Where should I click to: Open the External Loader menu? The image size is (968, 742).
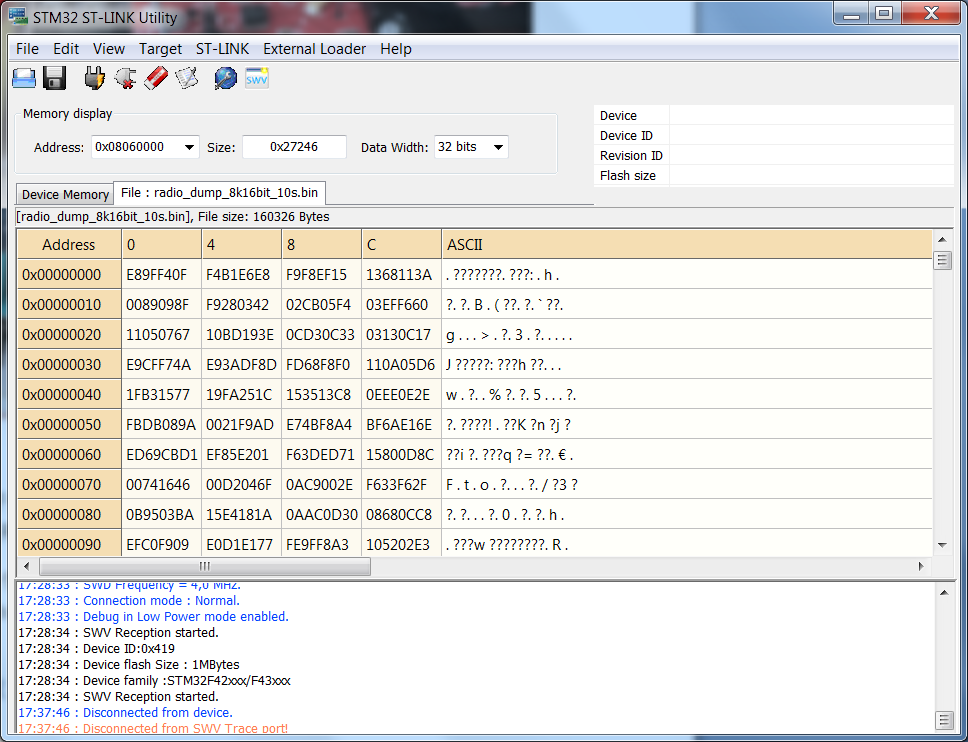pos(314,49)
